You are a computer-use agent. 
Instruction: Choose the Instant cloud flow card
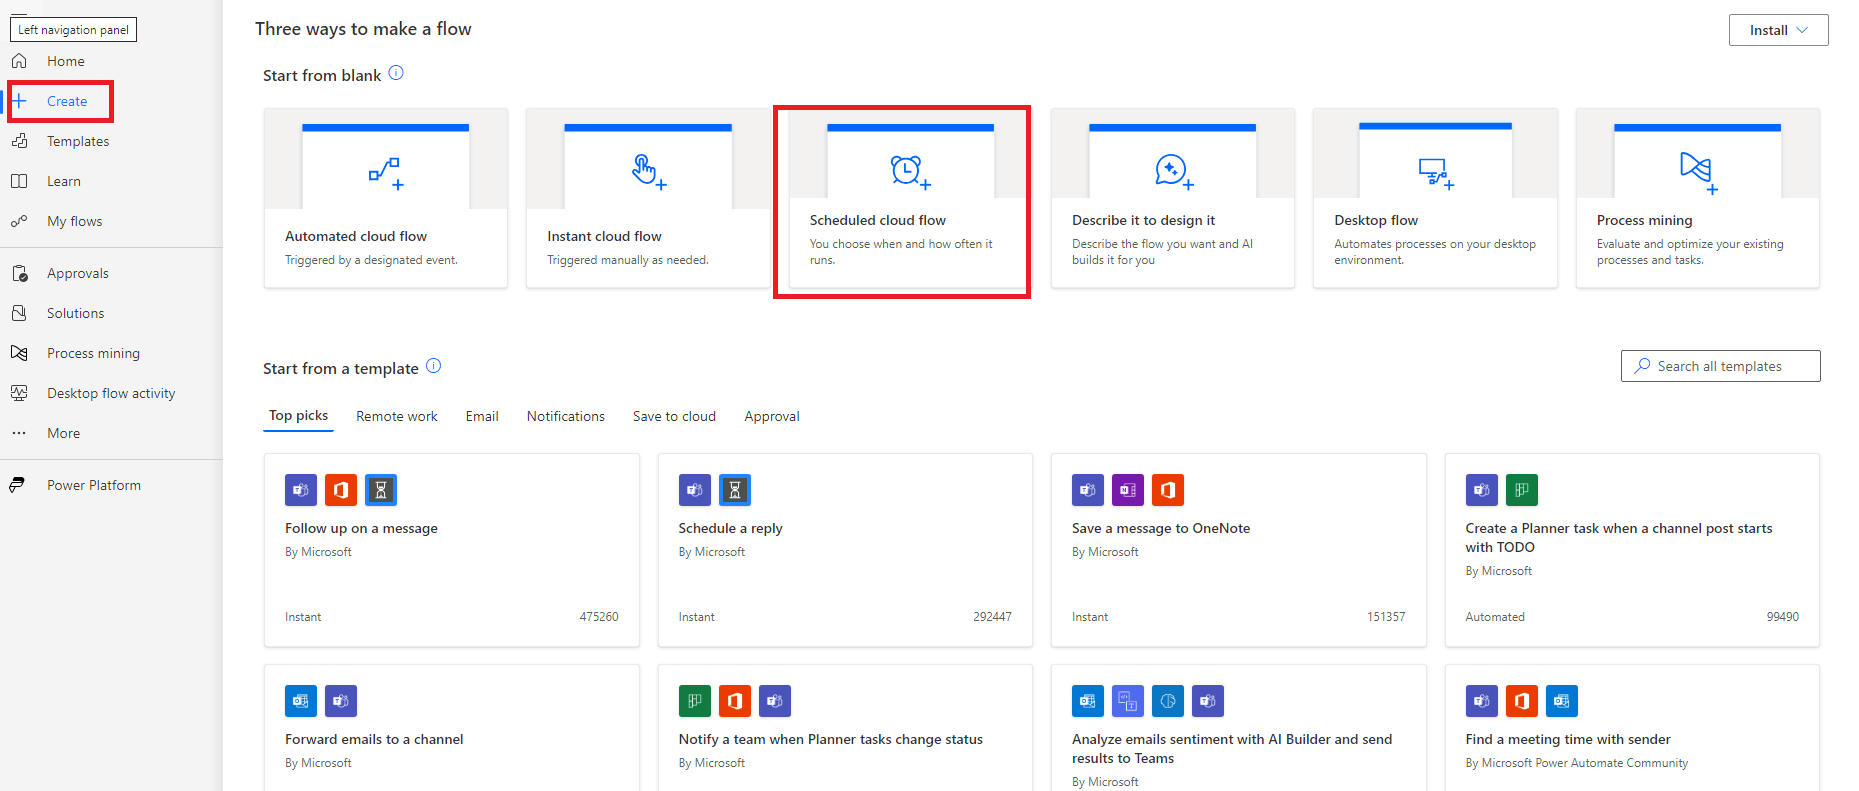[x=648, y=198]
